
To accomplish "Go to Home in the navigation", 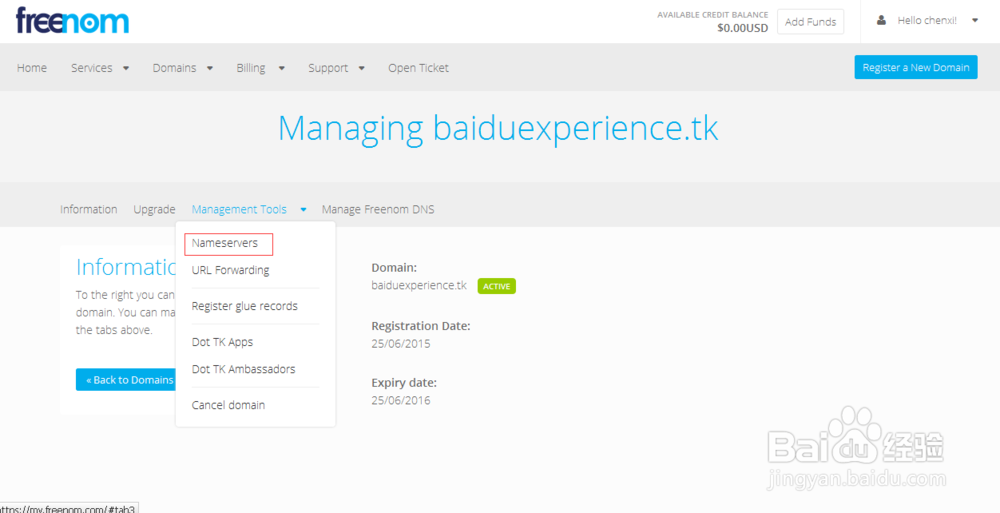I will [x=32, y=68].
